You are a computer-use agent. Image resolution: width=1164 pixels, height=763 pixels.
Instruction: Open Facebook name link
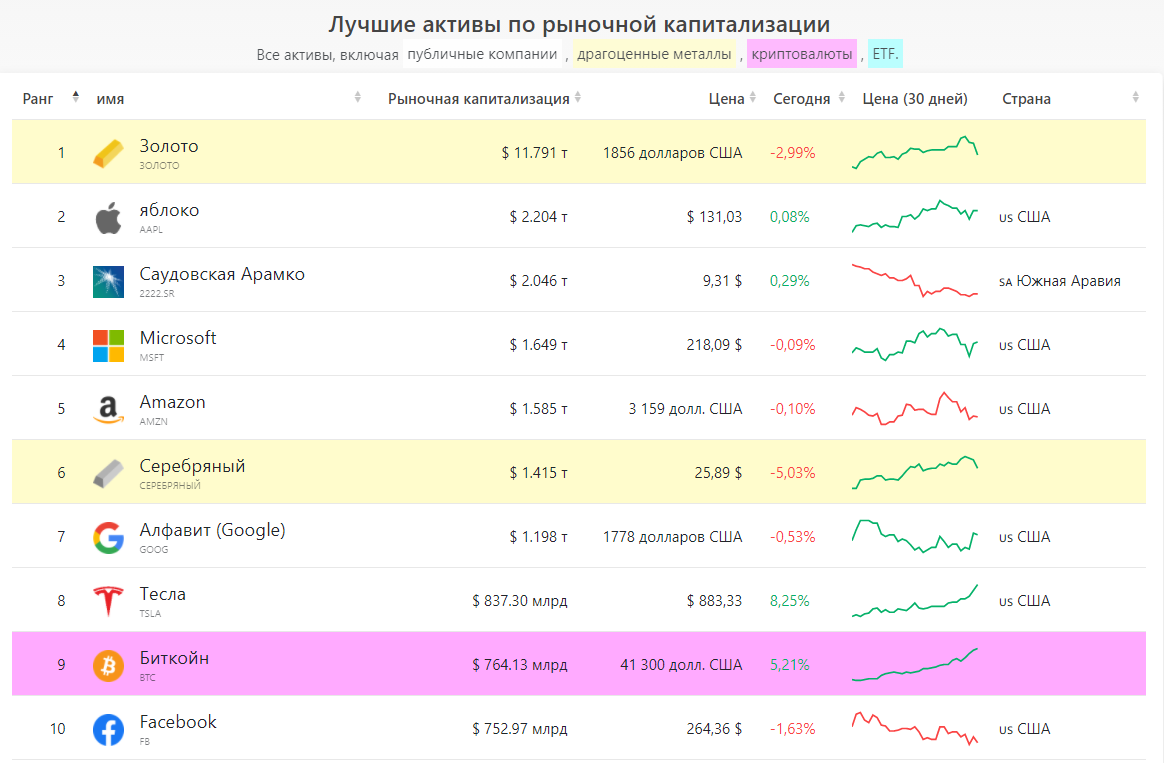tap(178, 721)
